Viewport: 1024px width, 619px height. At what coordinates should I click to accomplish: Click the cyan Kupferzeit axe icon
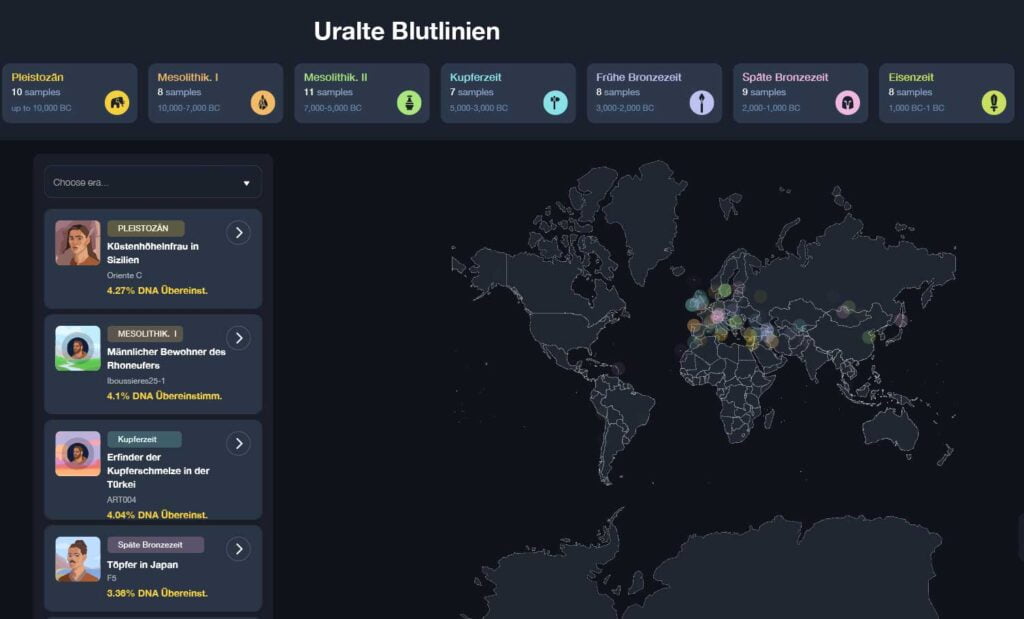(555, 102)
